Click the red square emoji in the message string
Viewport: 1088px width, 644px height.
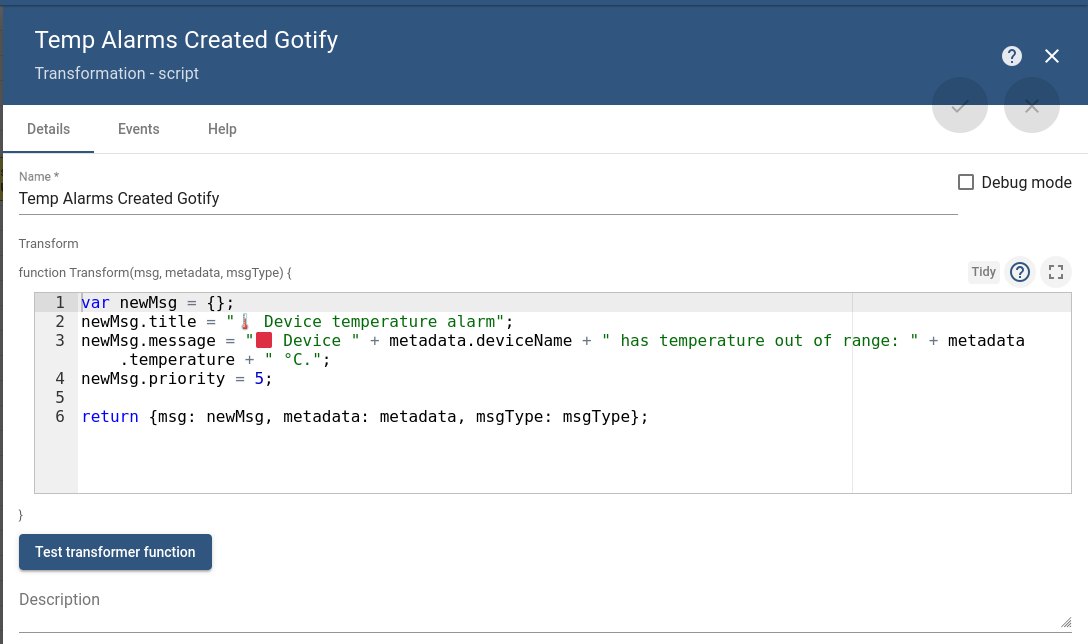[x=264, y=341]
